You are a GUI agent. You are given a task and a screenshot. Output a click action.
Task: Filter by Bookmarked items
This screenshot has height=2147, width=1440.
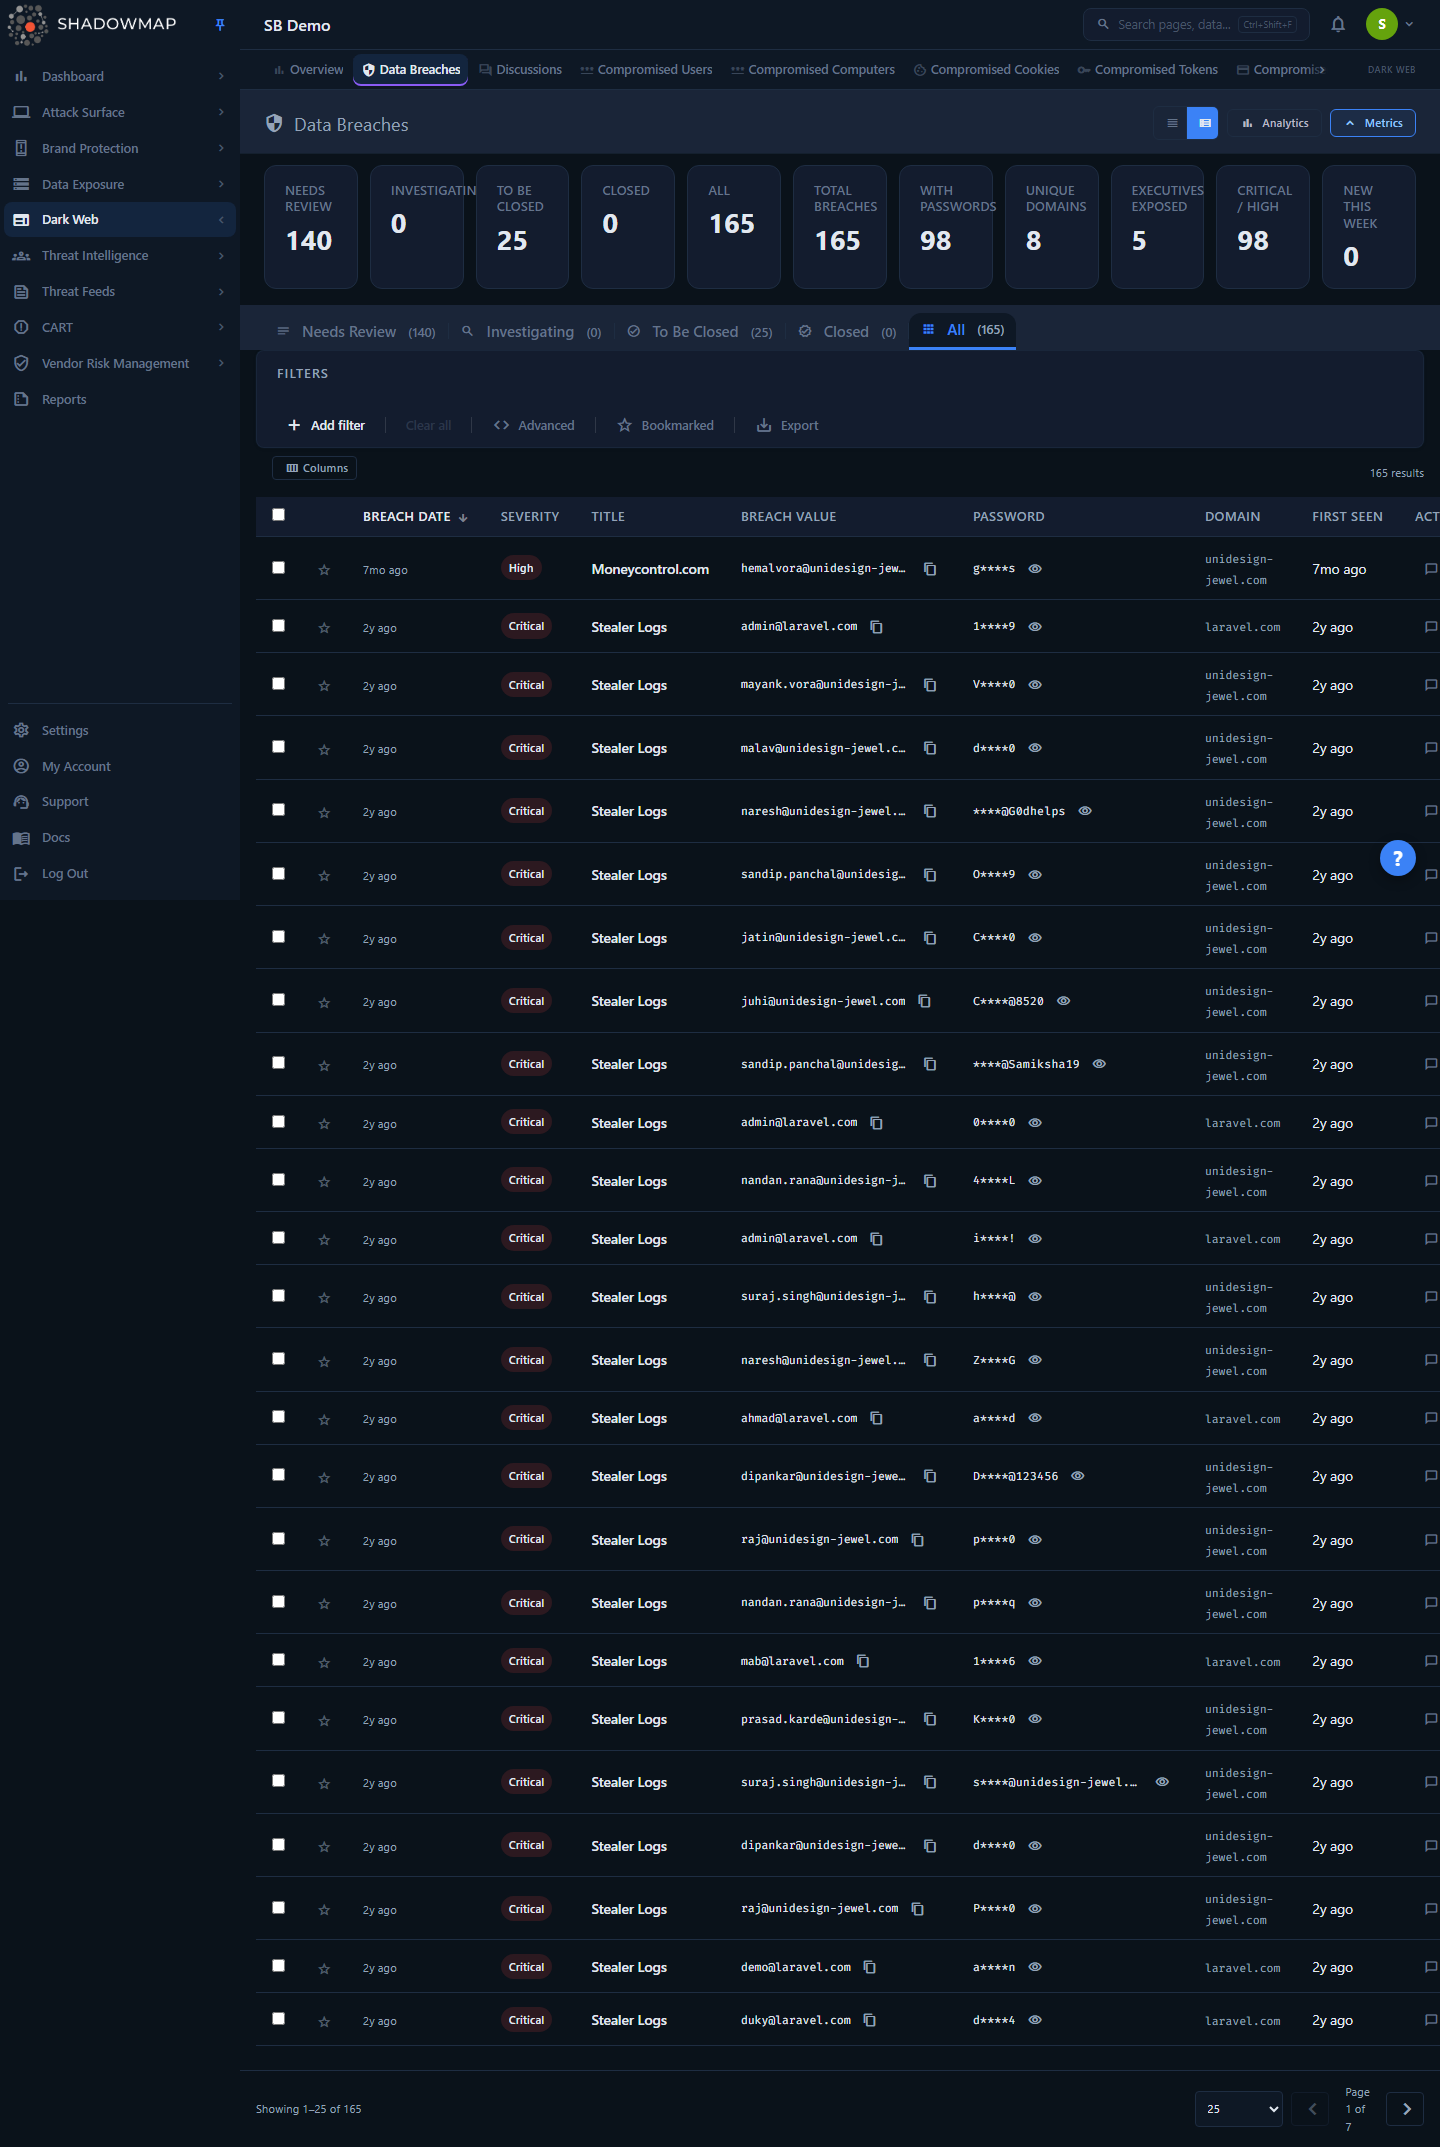[666, 426]
